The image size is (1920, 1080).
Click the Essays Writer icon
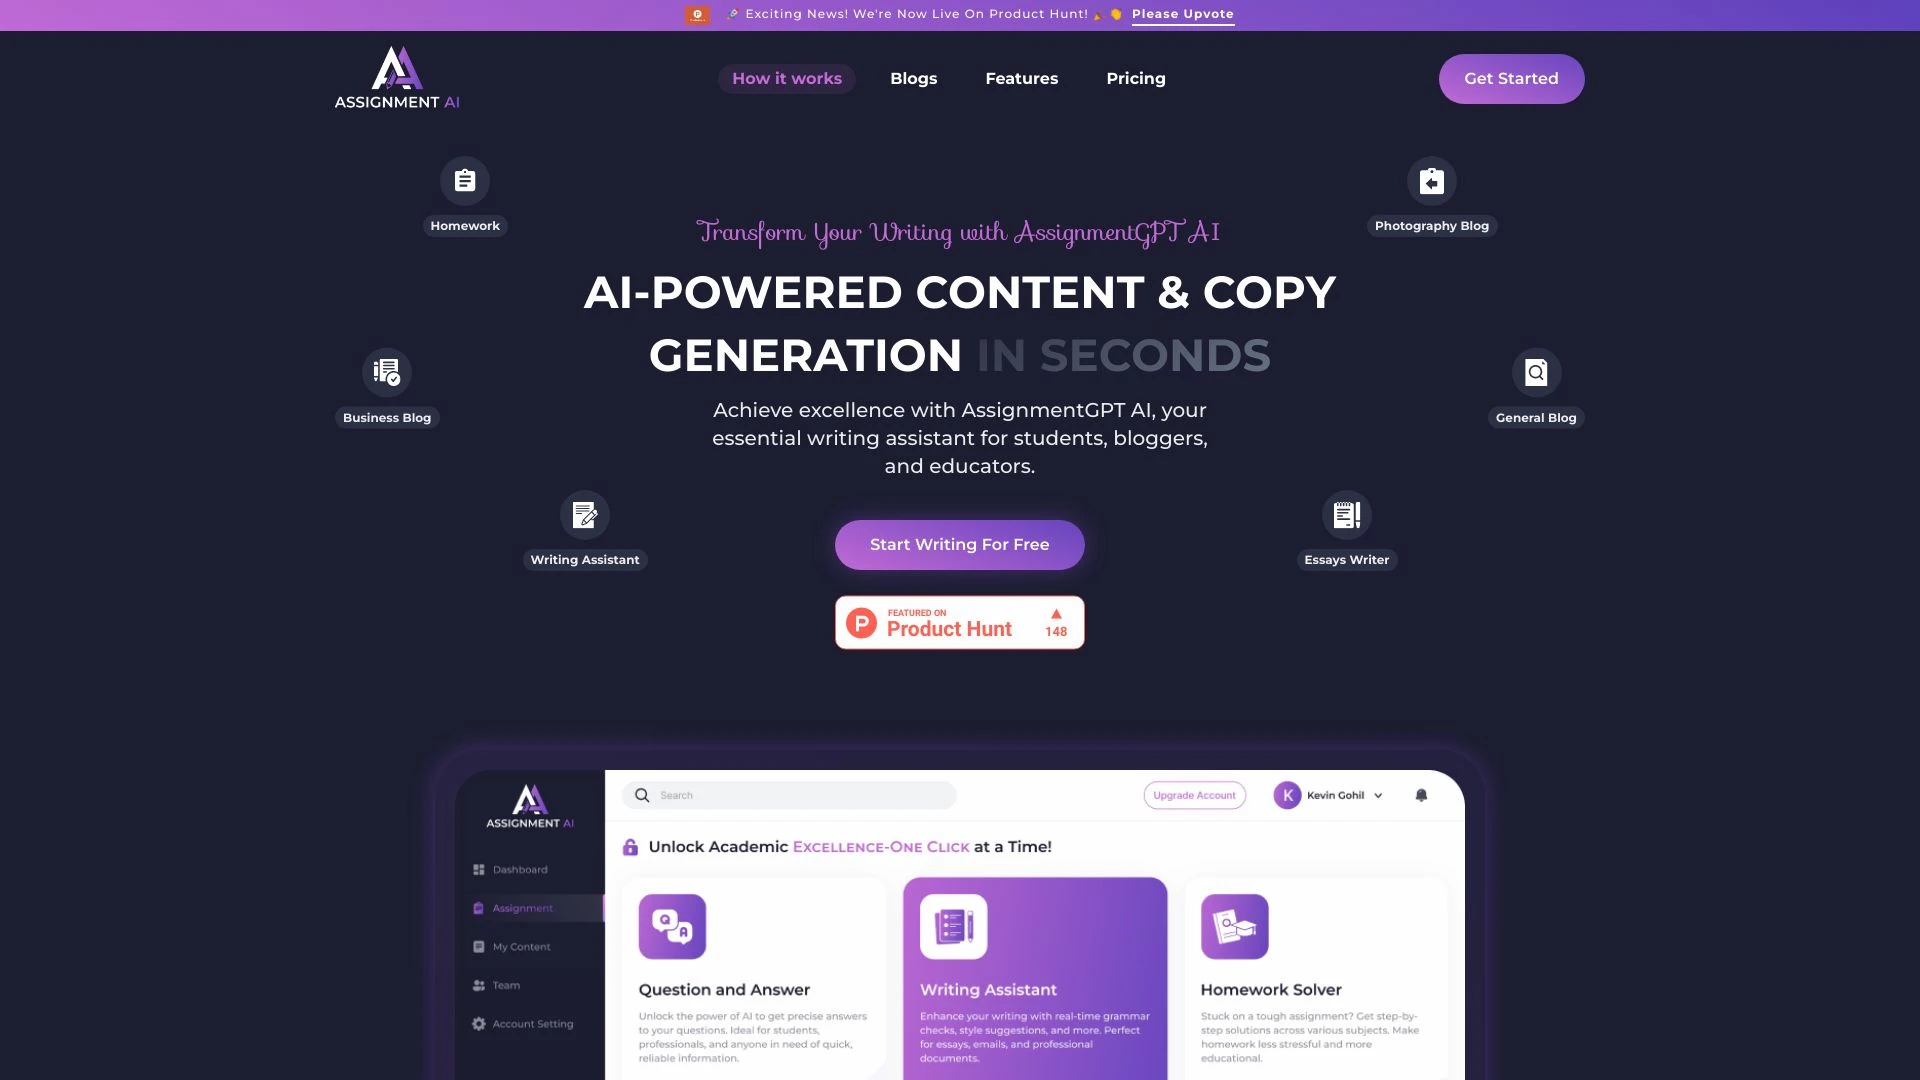click(x=1346, y=514)
